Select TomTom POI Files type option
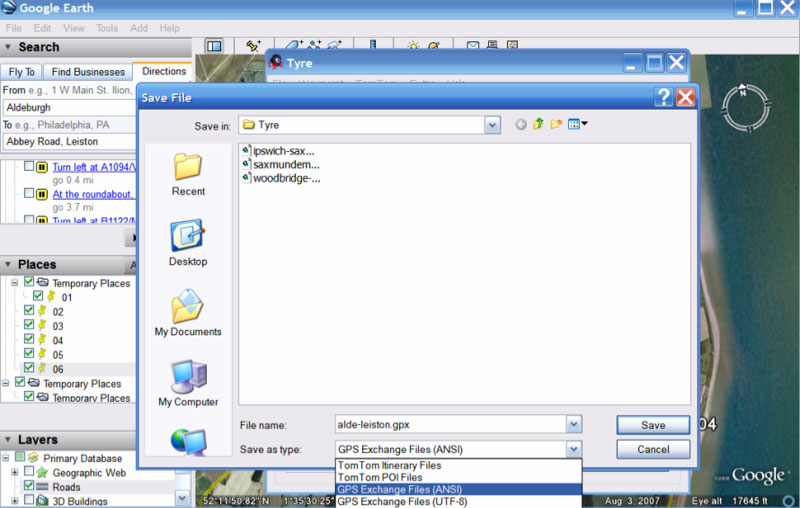Viewport: 800px width, 508px height. 380,477
